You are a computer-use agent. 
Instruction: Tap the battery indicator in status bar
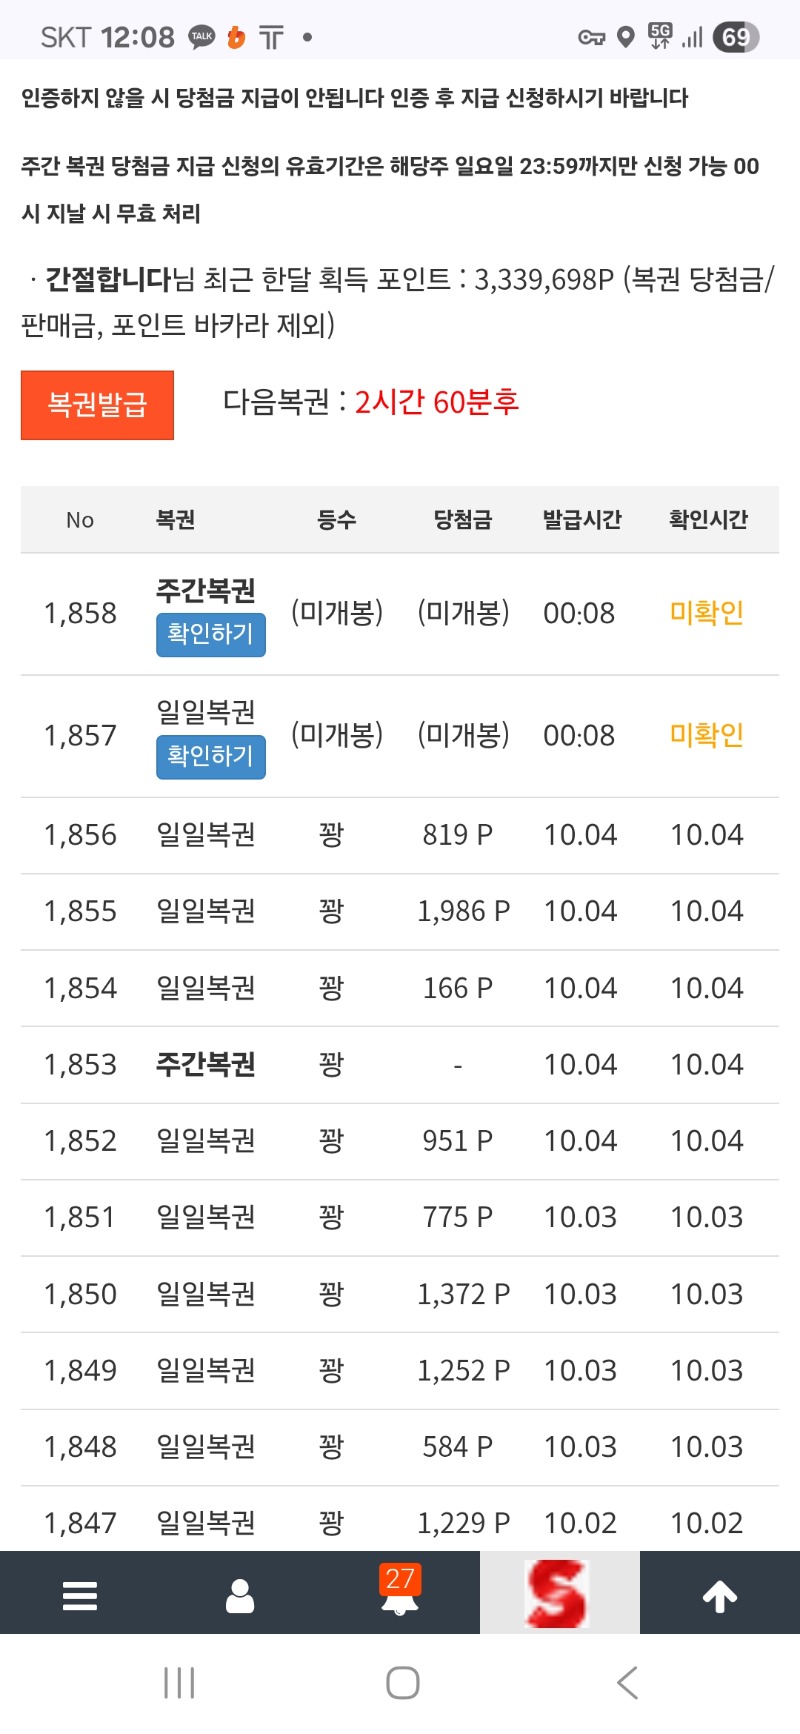736,37
